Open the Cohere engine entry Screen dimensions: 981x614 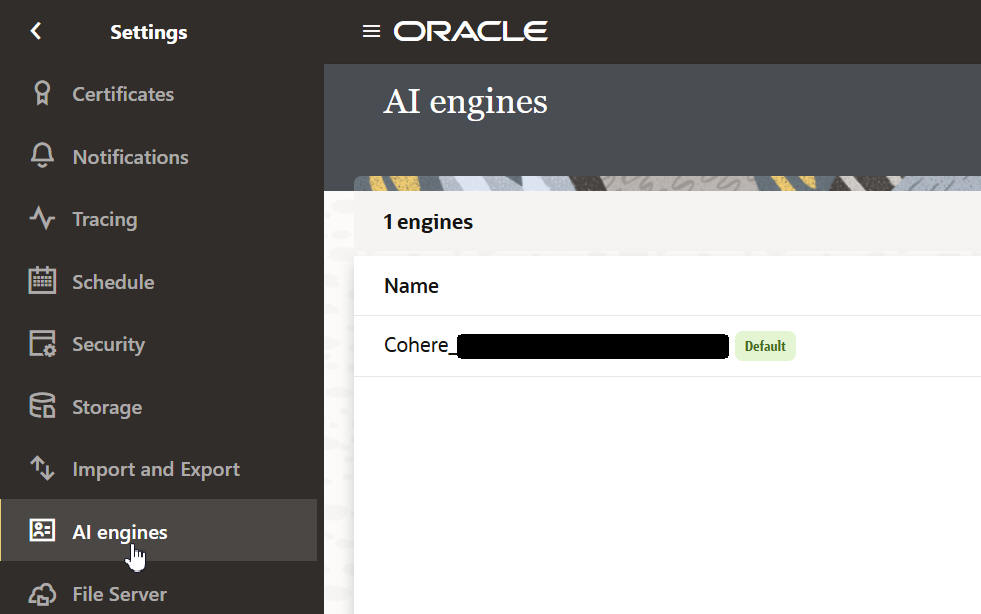click(418, 346)
